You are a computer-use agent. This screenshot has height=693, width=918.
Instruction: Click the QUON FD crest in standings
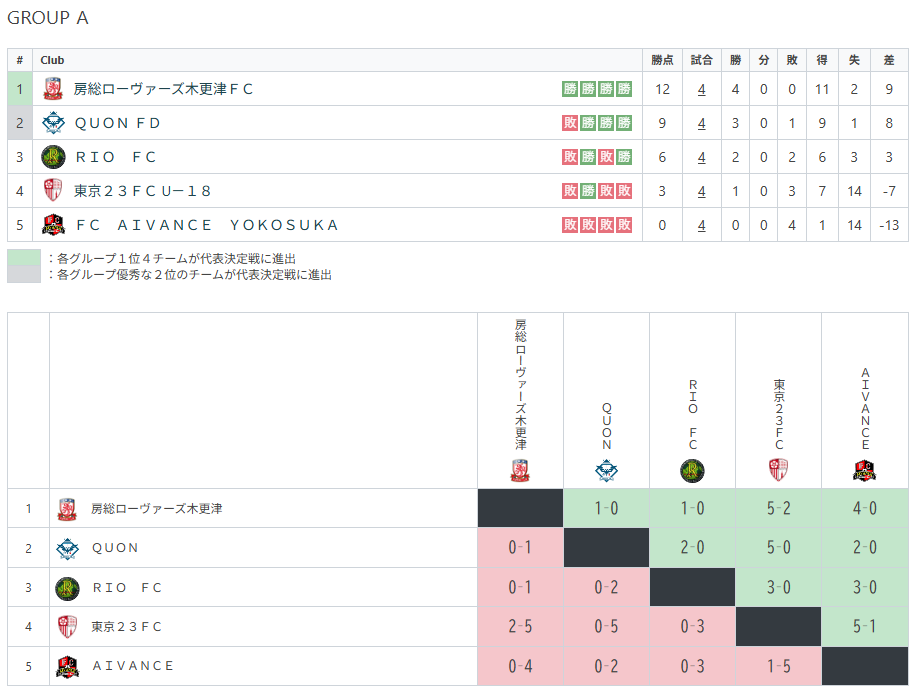pos(53,123)
